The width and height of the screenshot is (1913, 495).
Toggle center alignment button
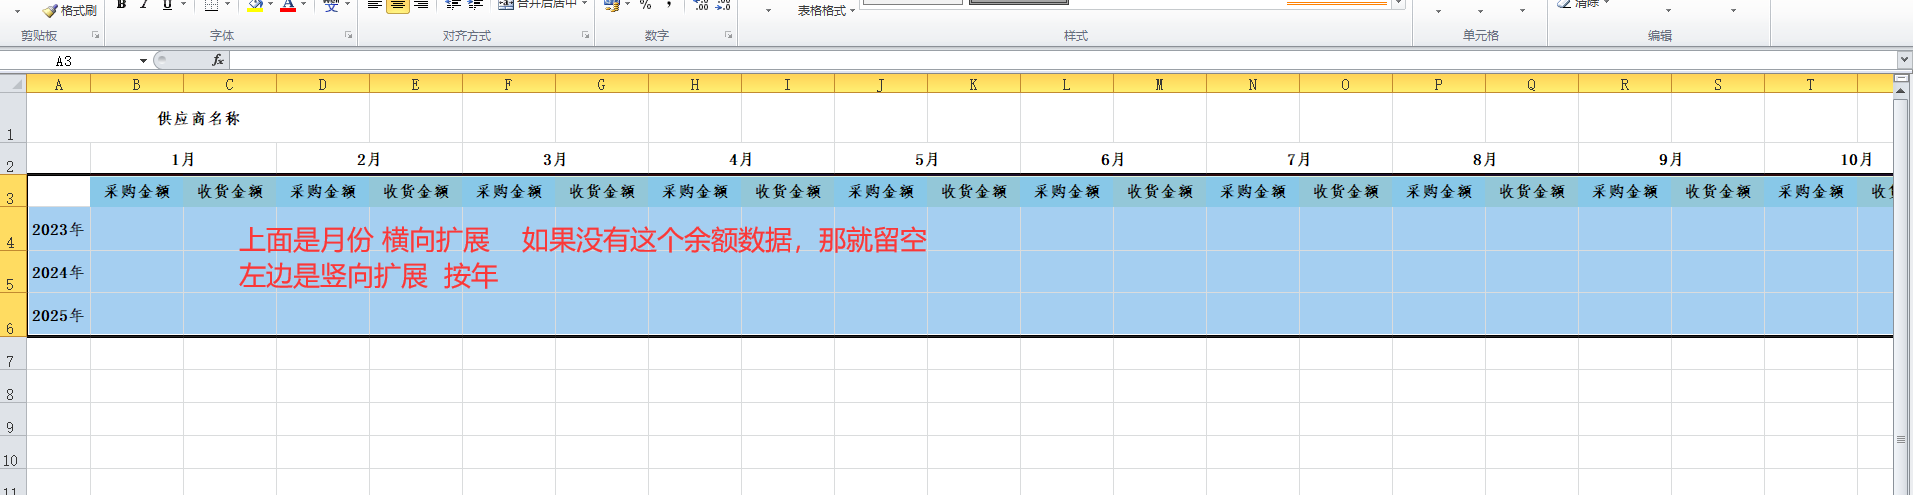(x=398, y=5)
